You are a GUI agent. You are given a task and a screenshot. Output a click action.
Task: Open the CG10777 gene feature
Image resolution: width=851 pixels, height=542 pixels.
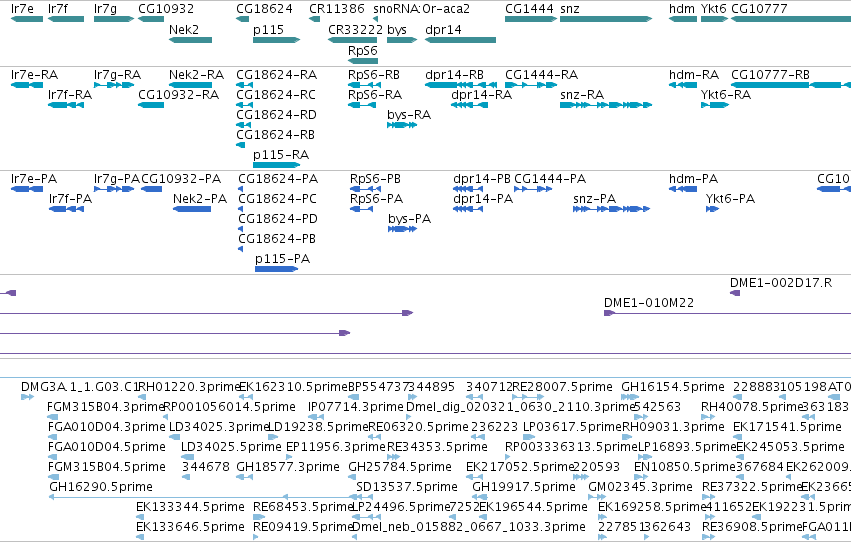point(791,19)
